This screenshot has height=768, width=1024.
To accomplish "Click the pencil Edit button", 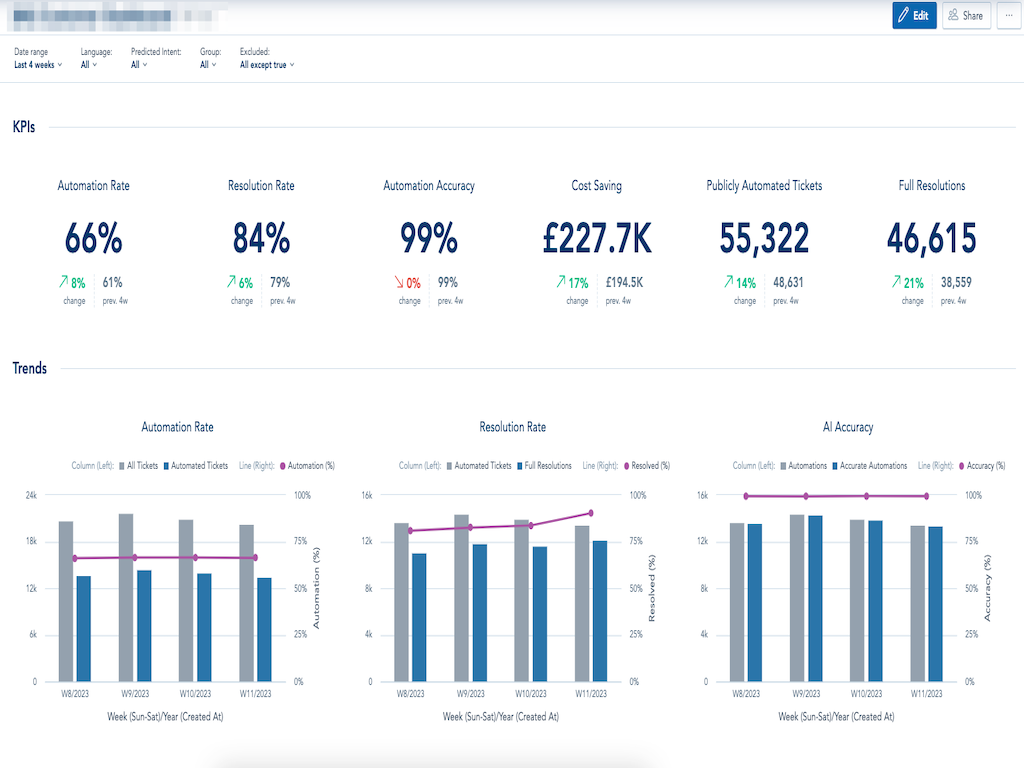I will [914, 15].
